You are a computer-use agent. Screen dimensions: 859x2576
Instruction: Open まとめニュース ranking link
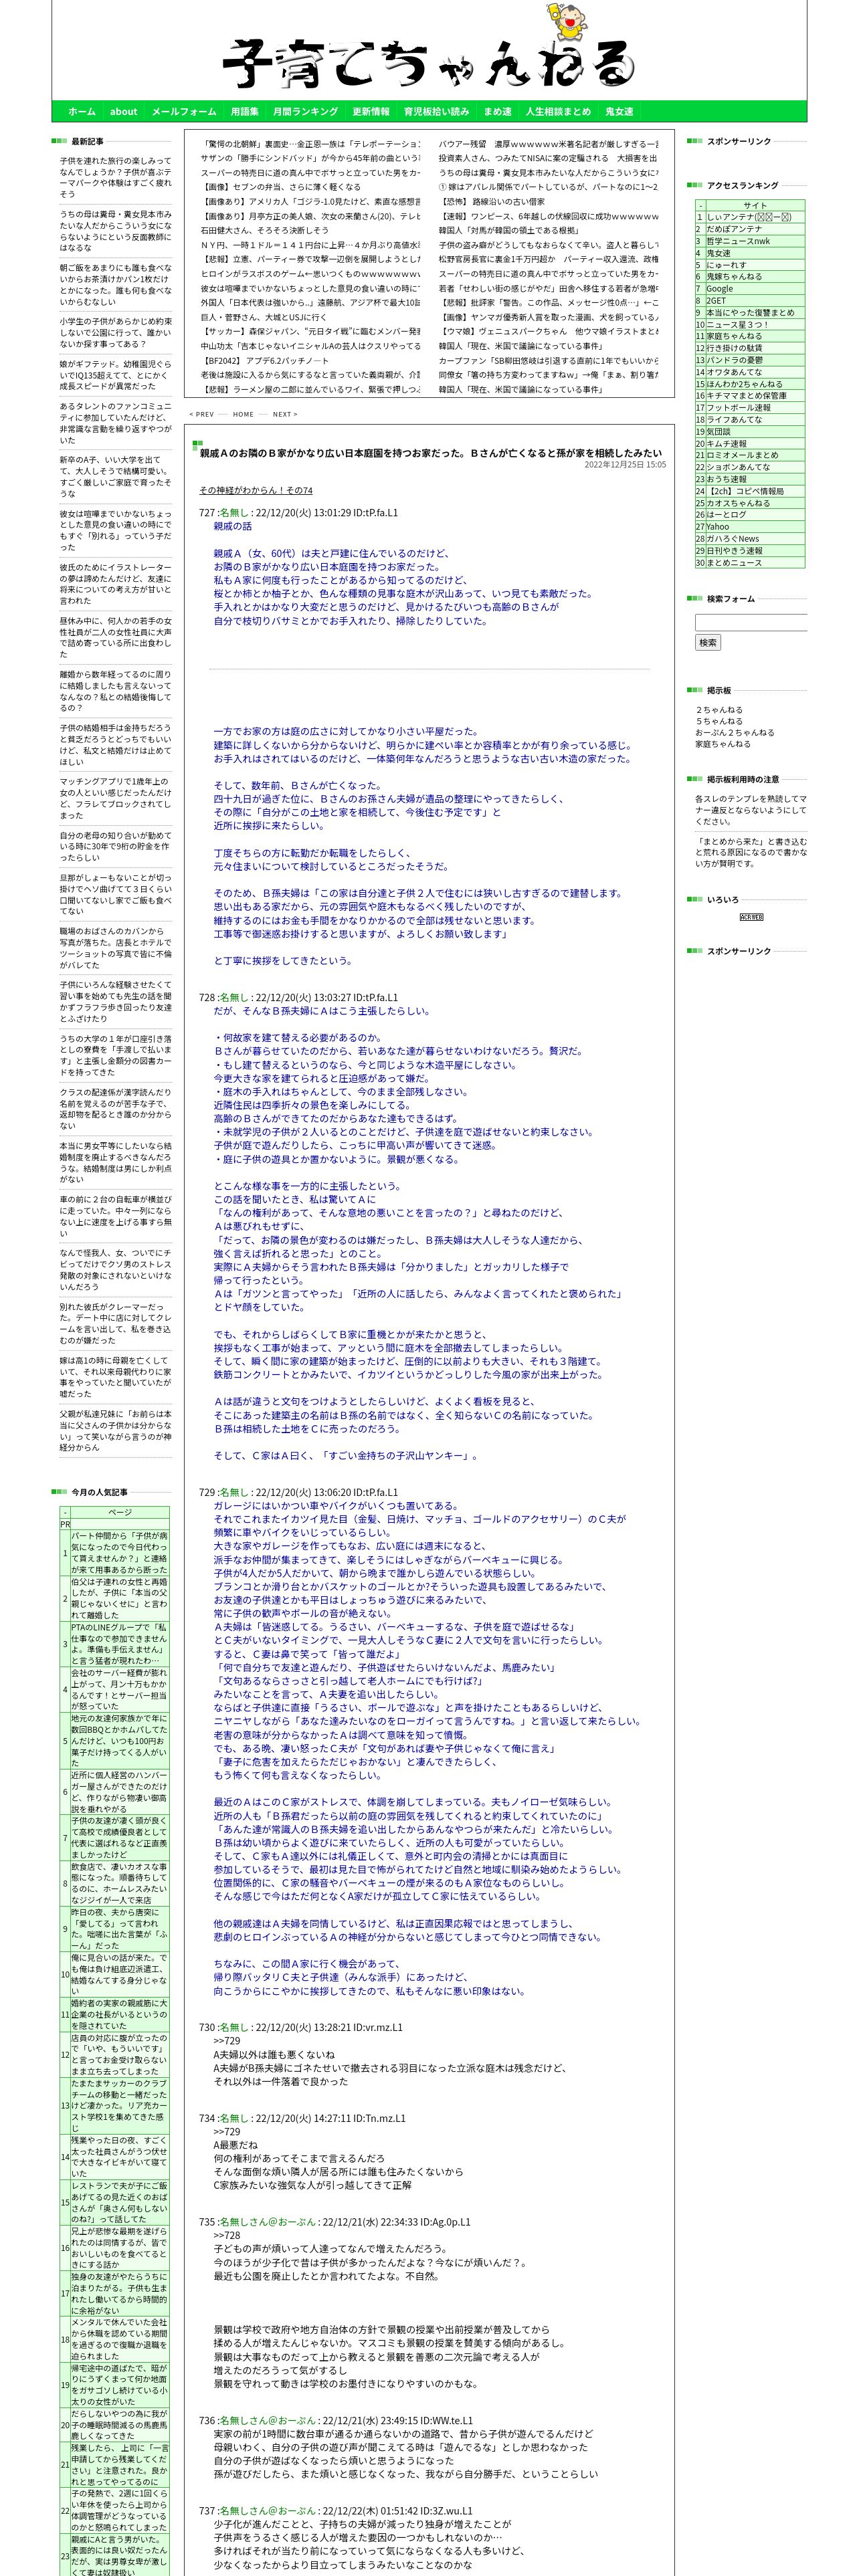(734, 563)
